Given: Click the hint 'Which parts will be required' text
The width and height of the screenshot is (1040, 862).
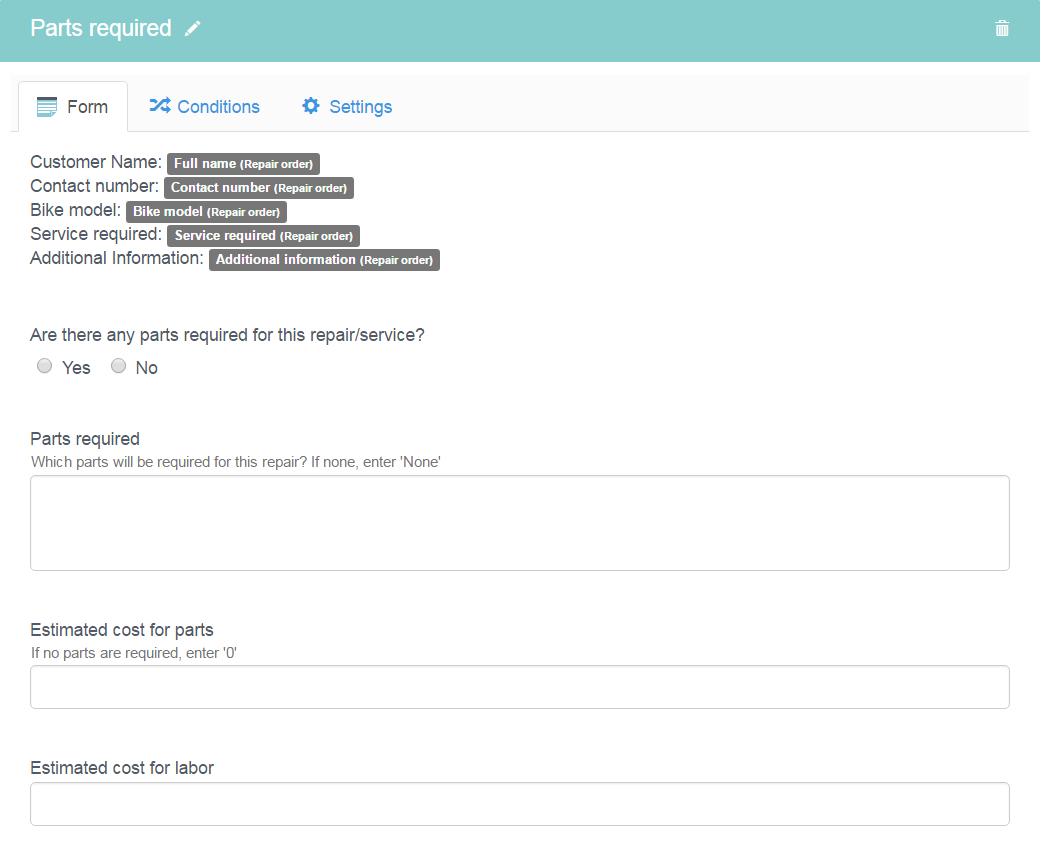Looking at the screenshot, I should pyautogui.click(x=236, y=462).
